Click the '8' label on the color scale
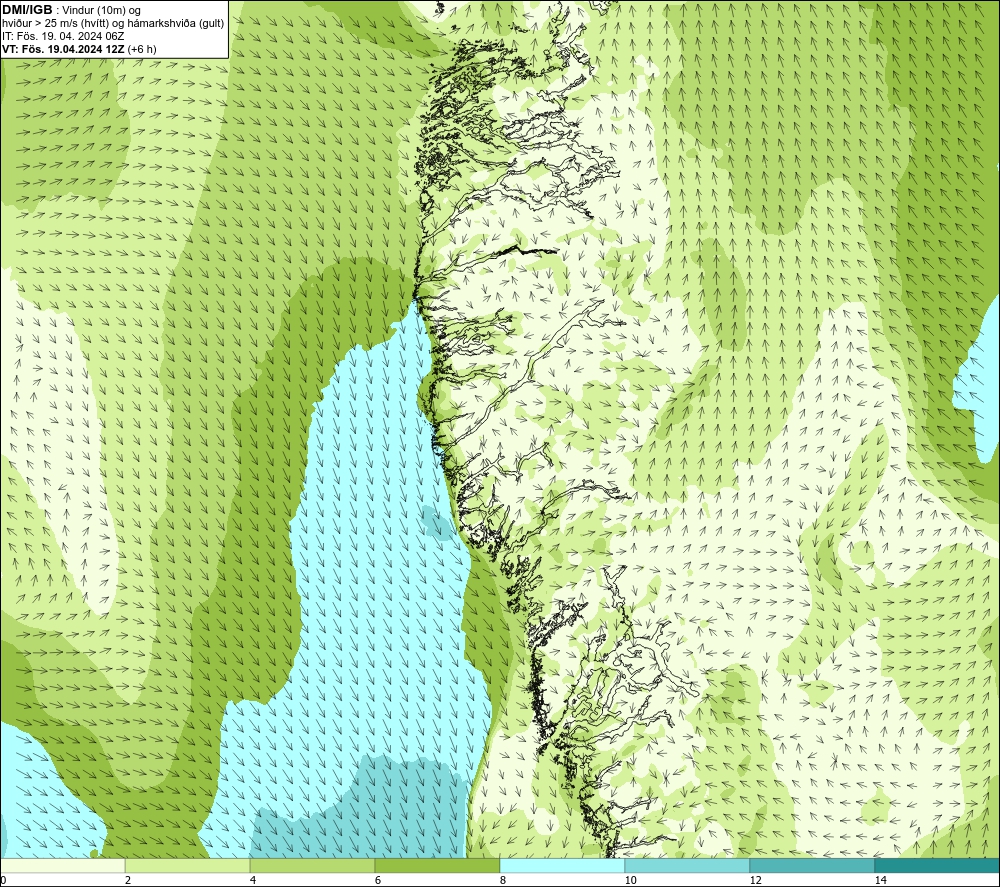This screenshot has width=1000, height=887. [x=503, y=880]
